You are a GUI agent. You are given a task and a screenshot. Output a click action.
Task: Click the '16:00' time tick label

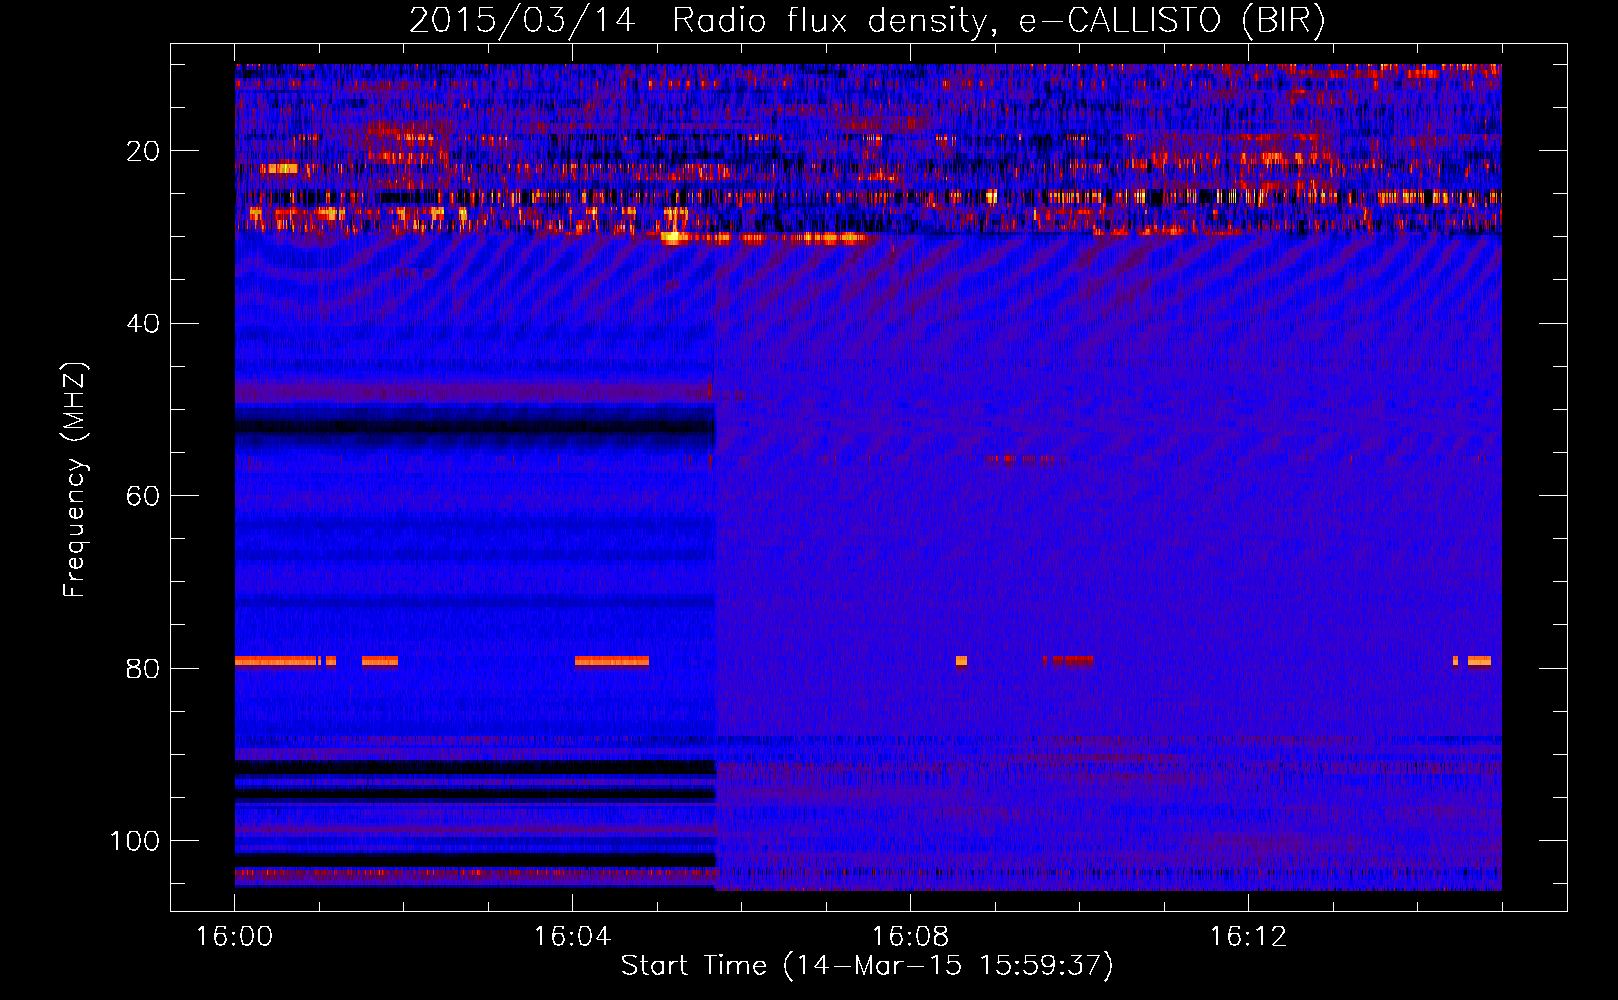tap(235, 937)
